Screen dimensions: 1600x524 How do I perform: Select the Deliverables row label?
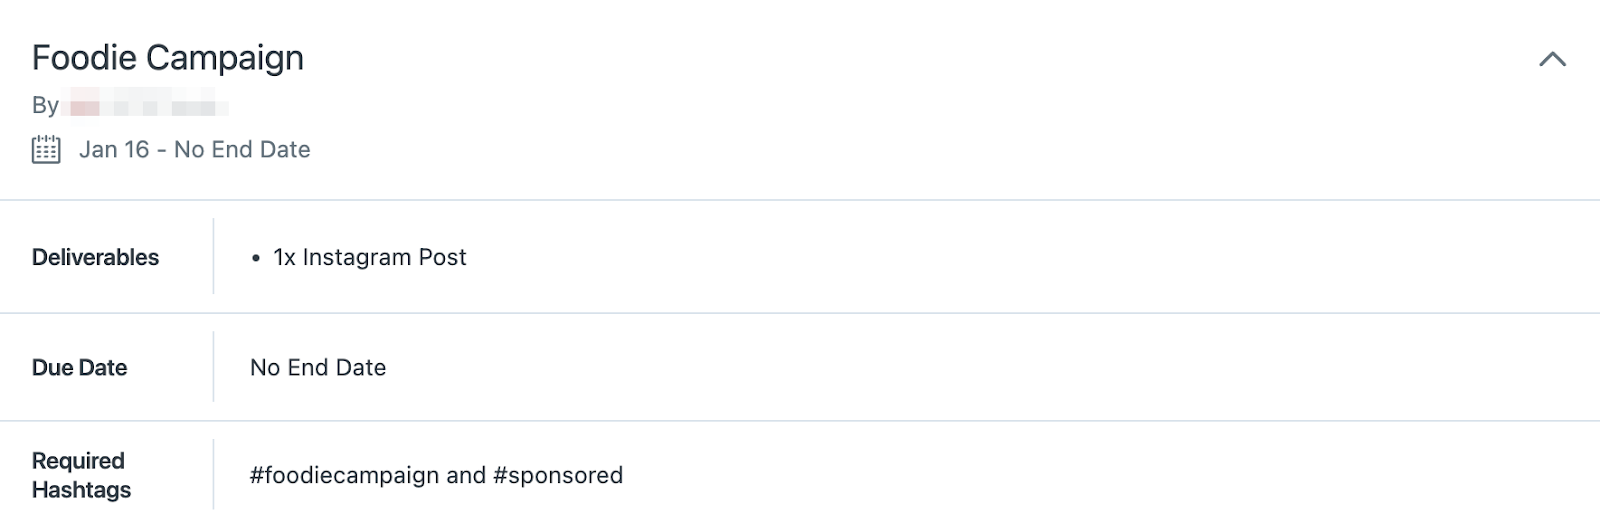(95, 257)
